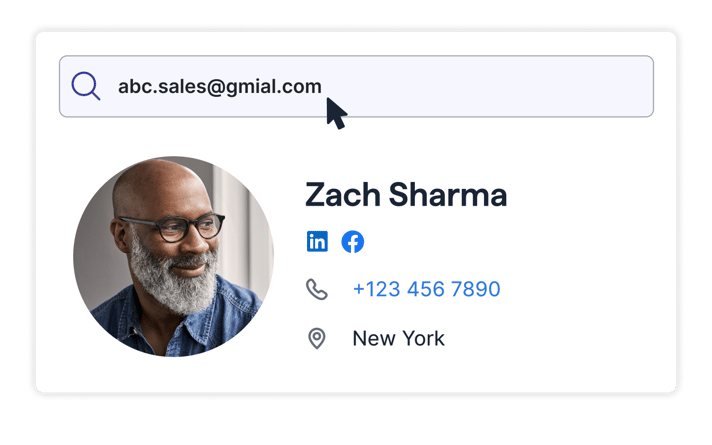The height and width of the screenshot is (445, 712).
Task: Call the number +123 456 7890
Action: tap(426, 289)
